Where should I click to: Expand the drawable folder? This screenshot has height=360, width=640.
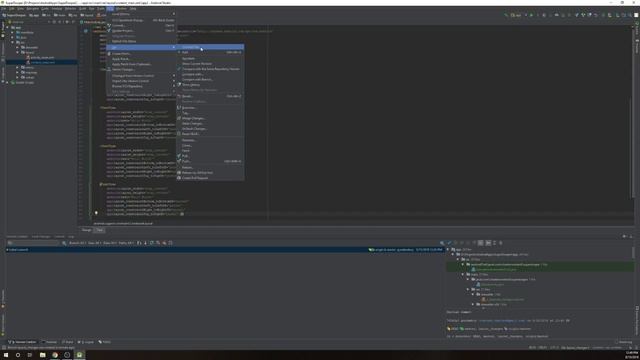click(18, 47)
